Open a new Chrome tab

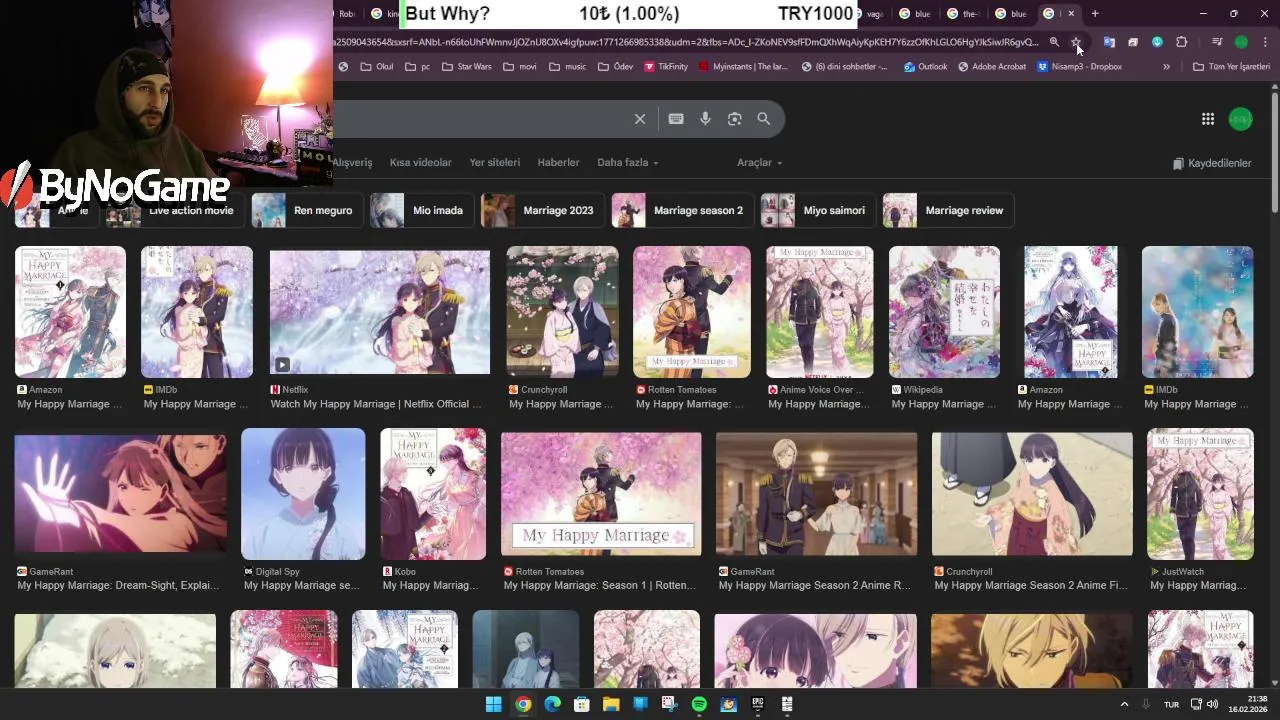[x=1095, y=14]
